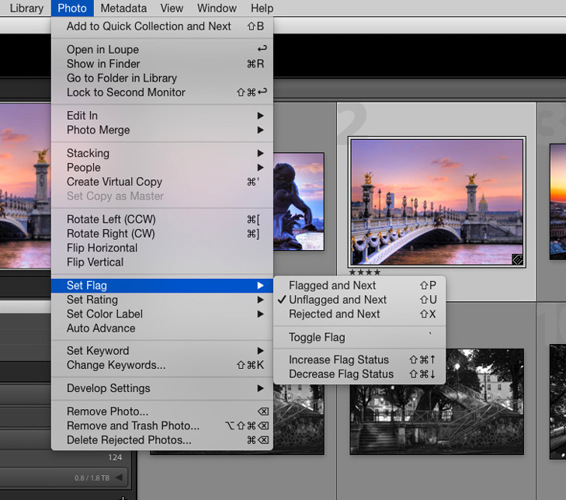Close the highlighted Photo menu
Viewport: 566px width, 500px height.
pos(72,8)
